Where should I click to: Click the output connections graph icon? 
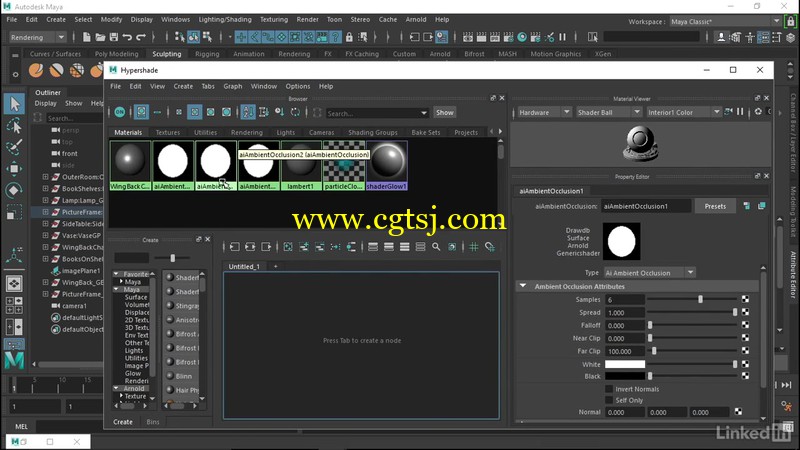coord(266,247)
